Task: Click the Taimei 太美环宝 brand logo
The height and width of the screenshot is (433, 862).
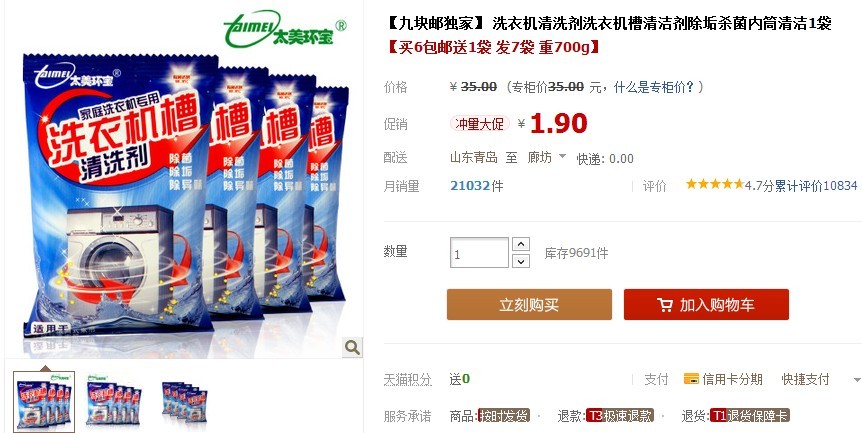Action: 285,29
